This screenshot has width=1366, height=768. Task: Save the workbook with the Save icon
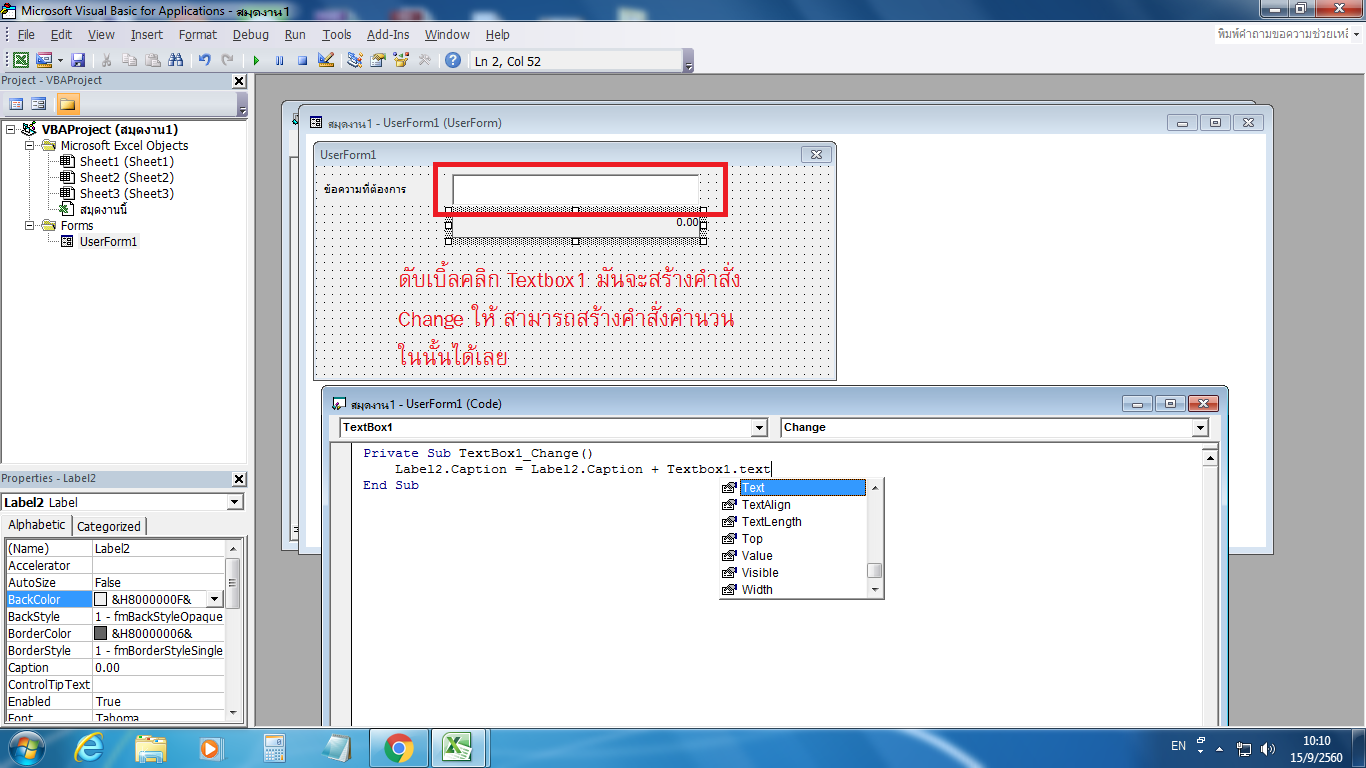tap(77, 61)
